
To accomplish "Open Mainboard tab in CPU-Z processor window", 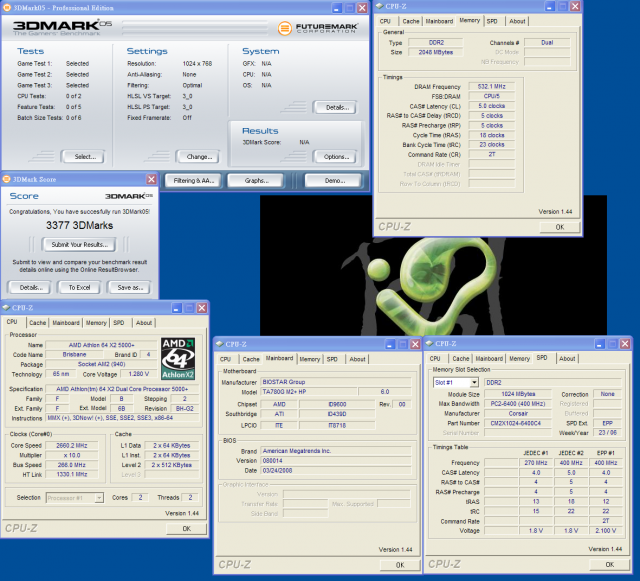I will pos(66,323).
